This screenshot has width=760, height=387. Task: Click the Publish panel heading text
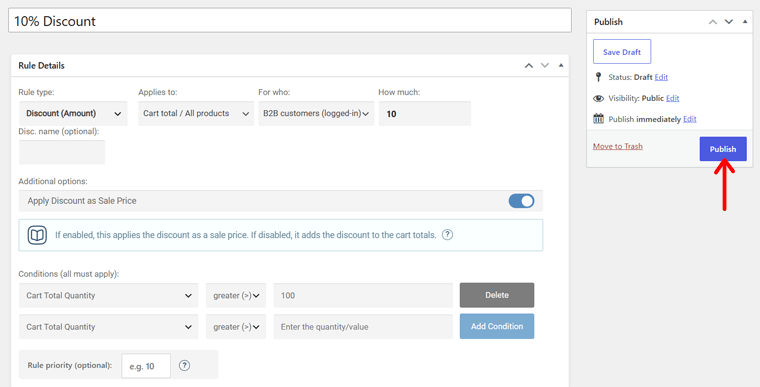click(x=608, y=22)
